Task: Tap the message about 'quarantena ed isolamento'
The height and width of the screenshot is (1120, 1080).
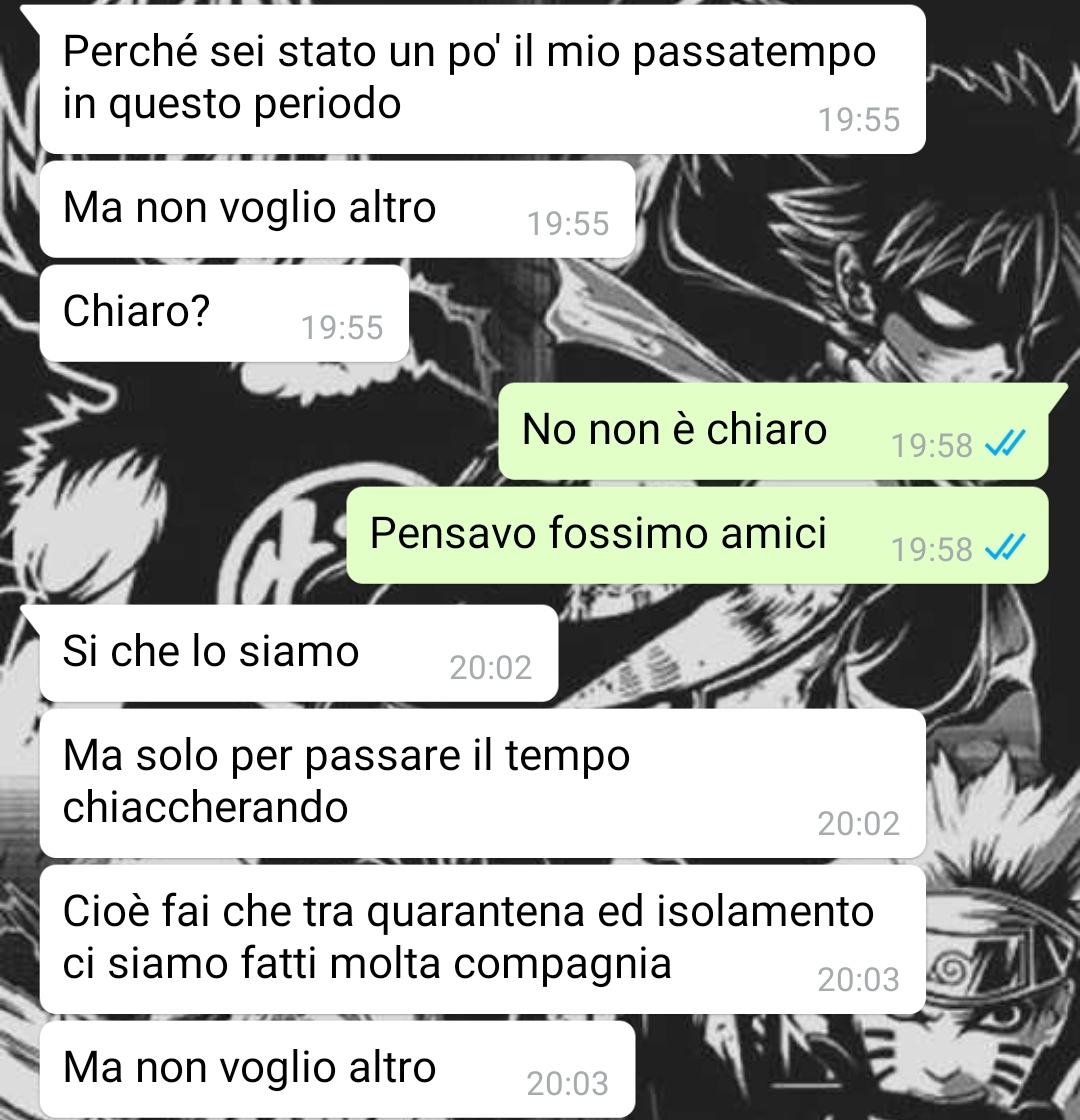Action: click(483, 939)
